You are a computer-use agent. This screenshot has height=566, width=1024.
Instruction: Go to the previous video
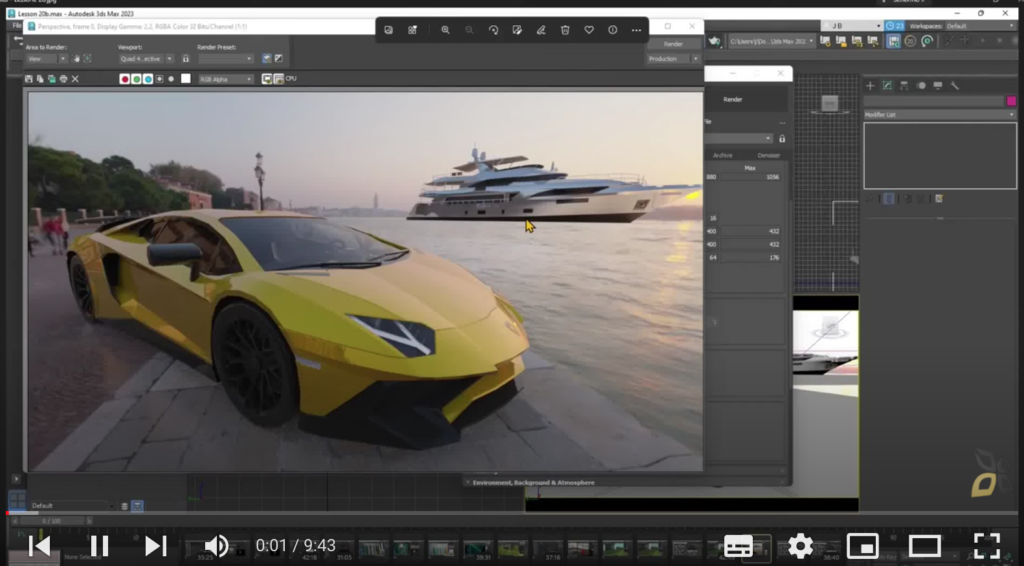[x=40, y=546]
